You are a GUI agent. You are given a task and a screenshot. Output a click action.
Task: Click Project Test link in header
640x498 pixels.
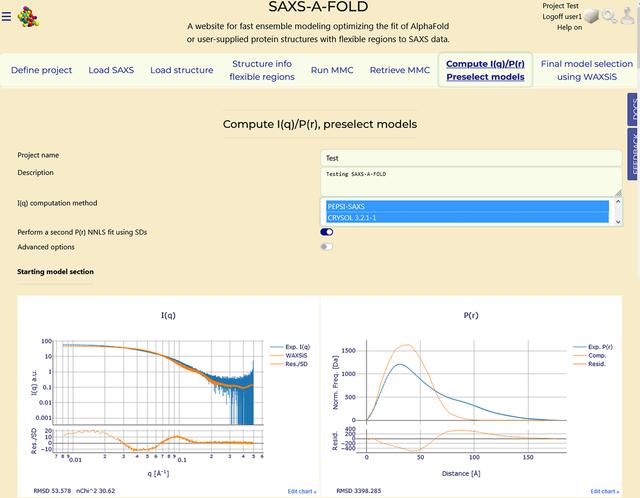click(560, 6)
